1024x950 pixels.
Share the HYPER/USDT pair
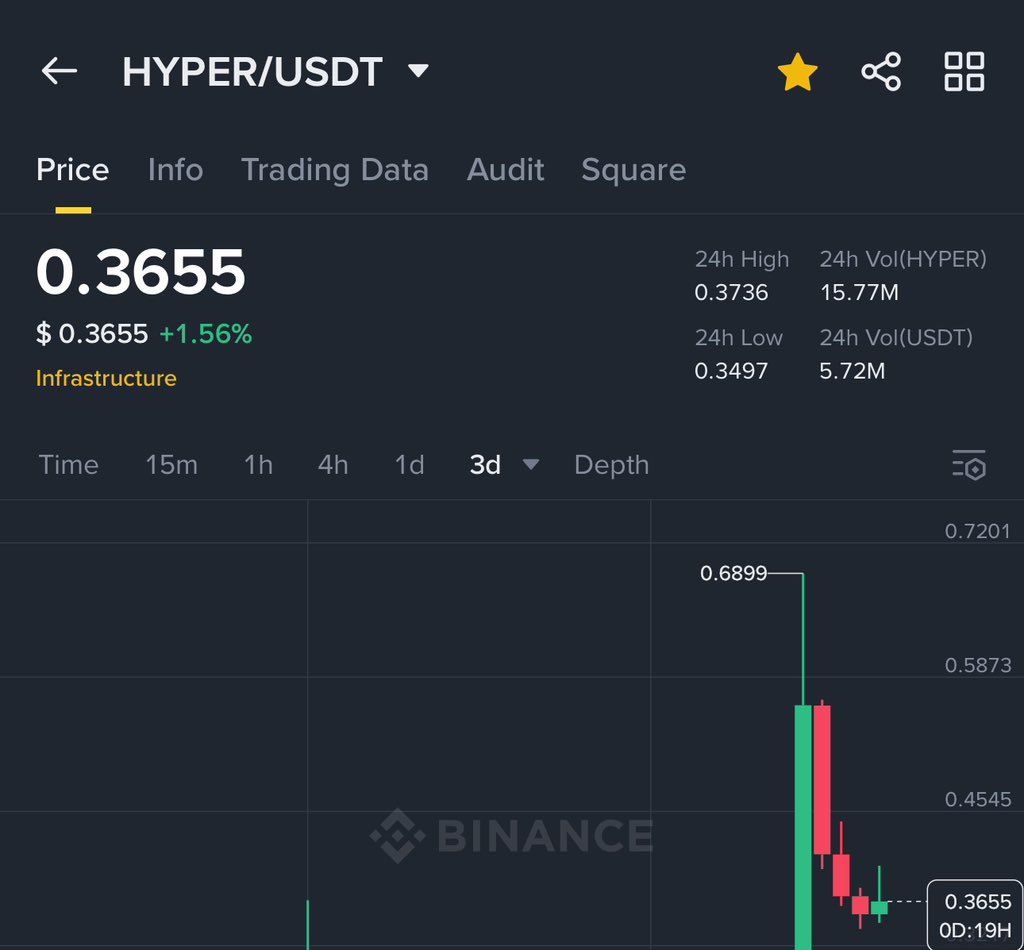click(881, 72)
